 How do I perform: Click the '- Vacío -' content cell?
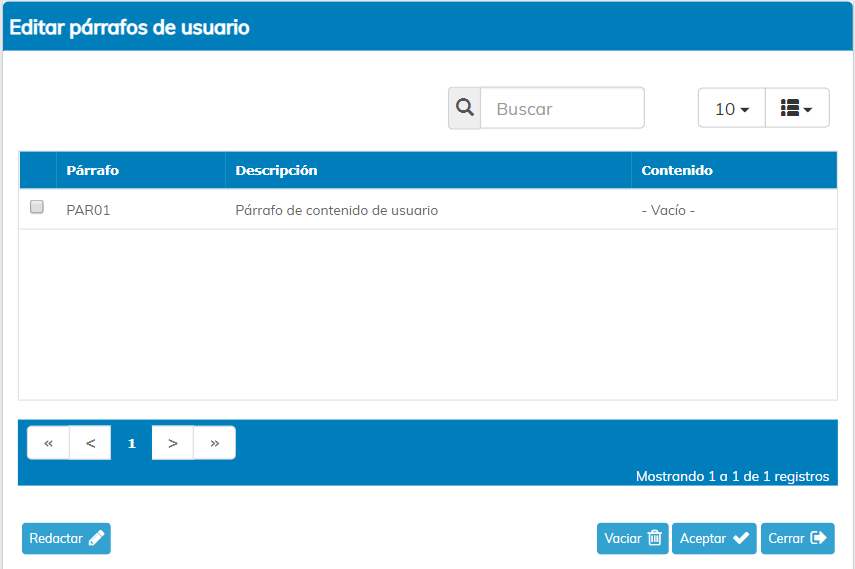pos(667,211)
